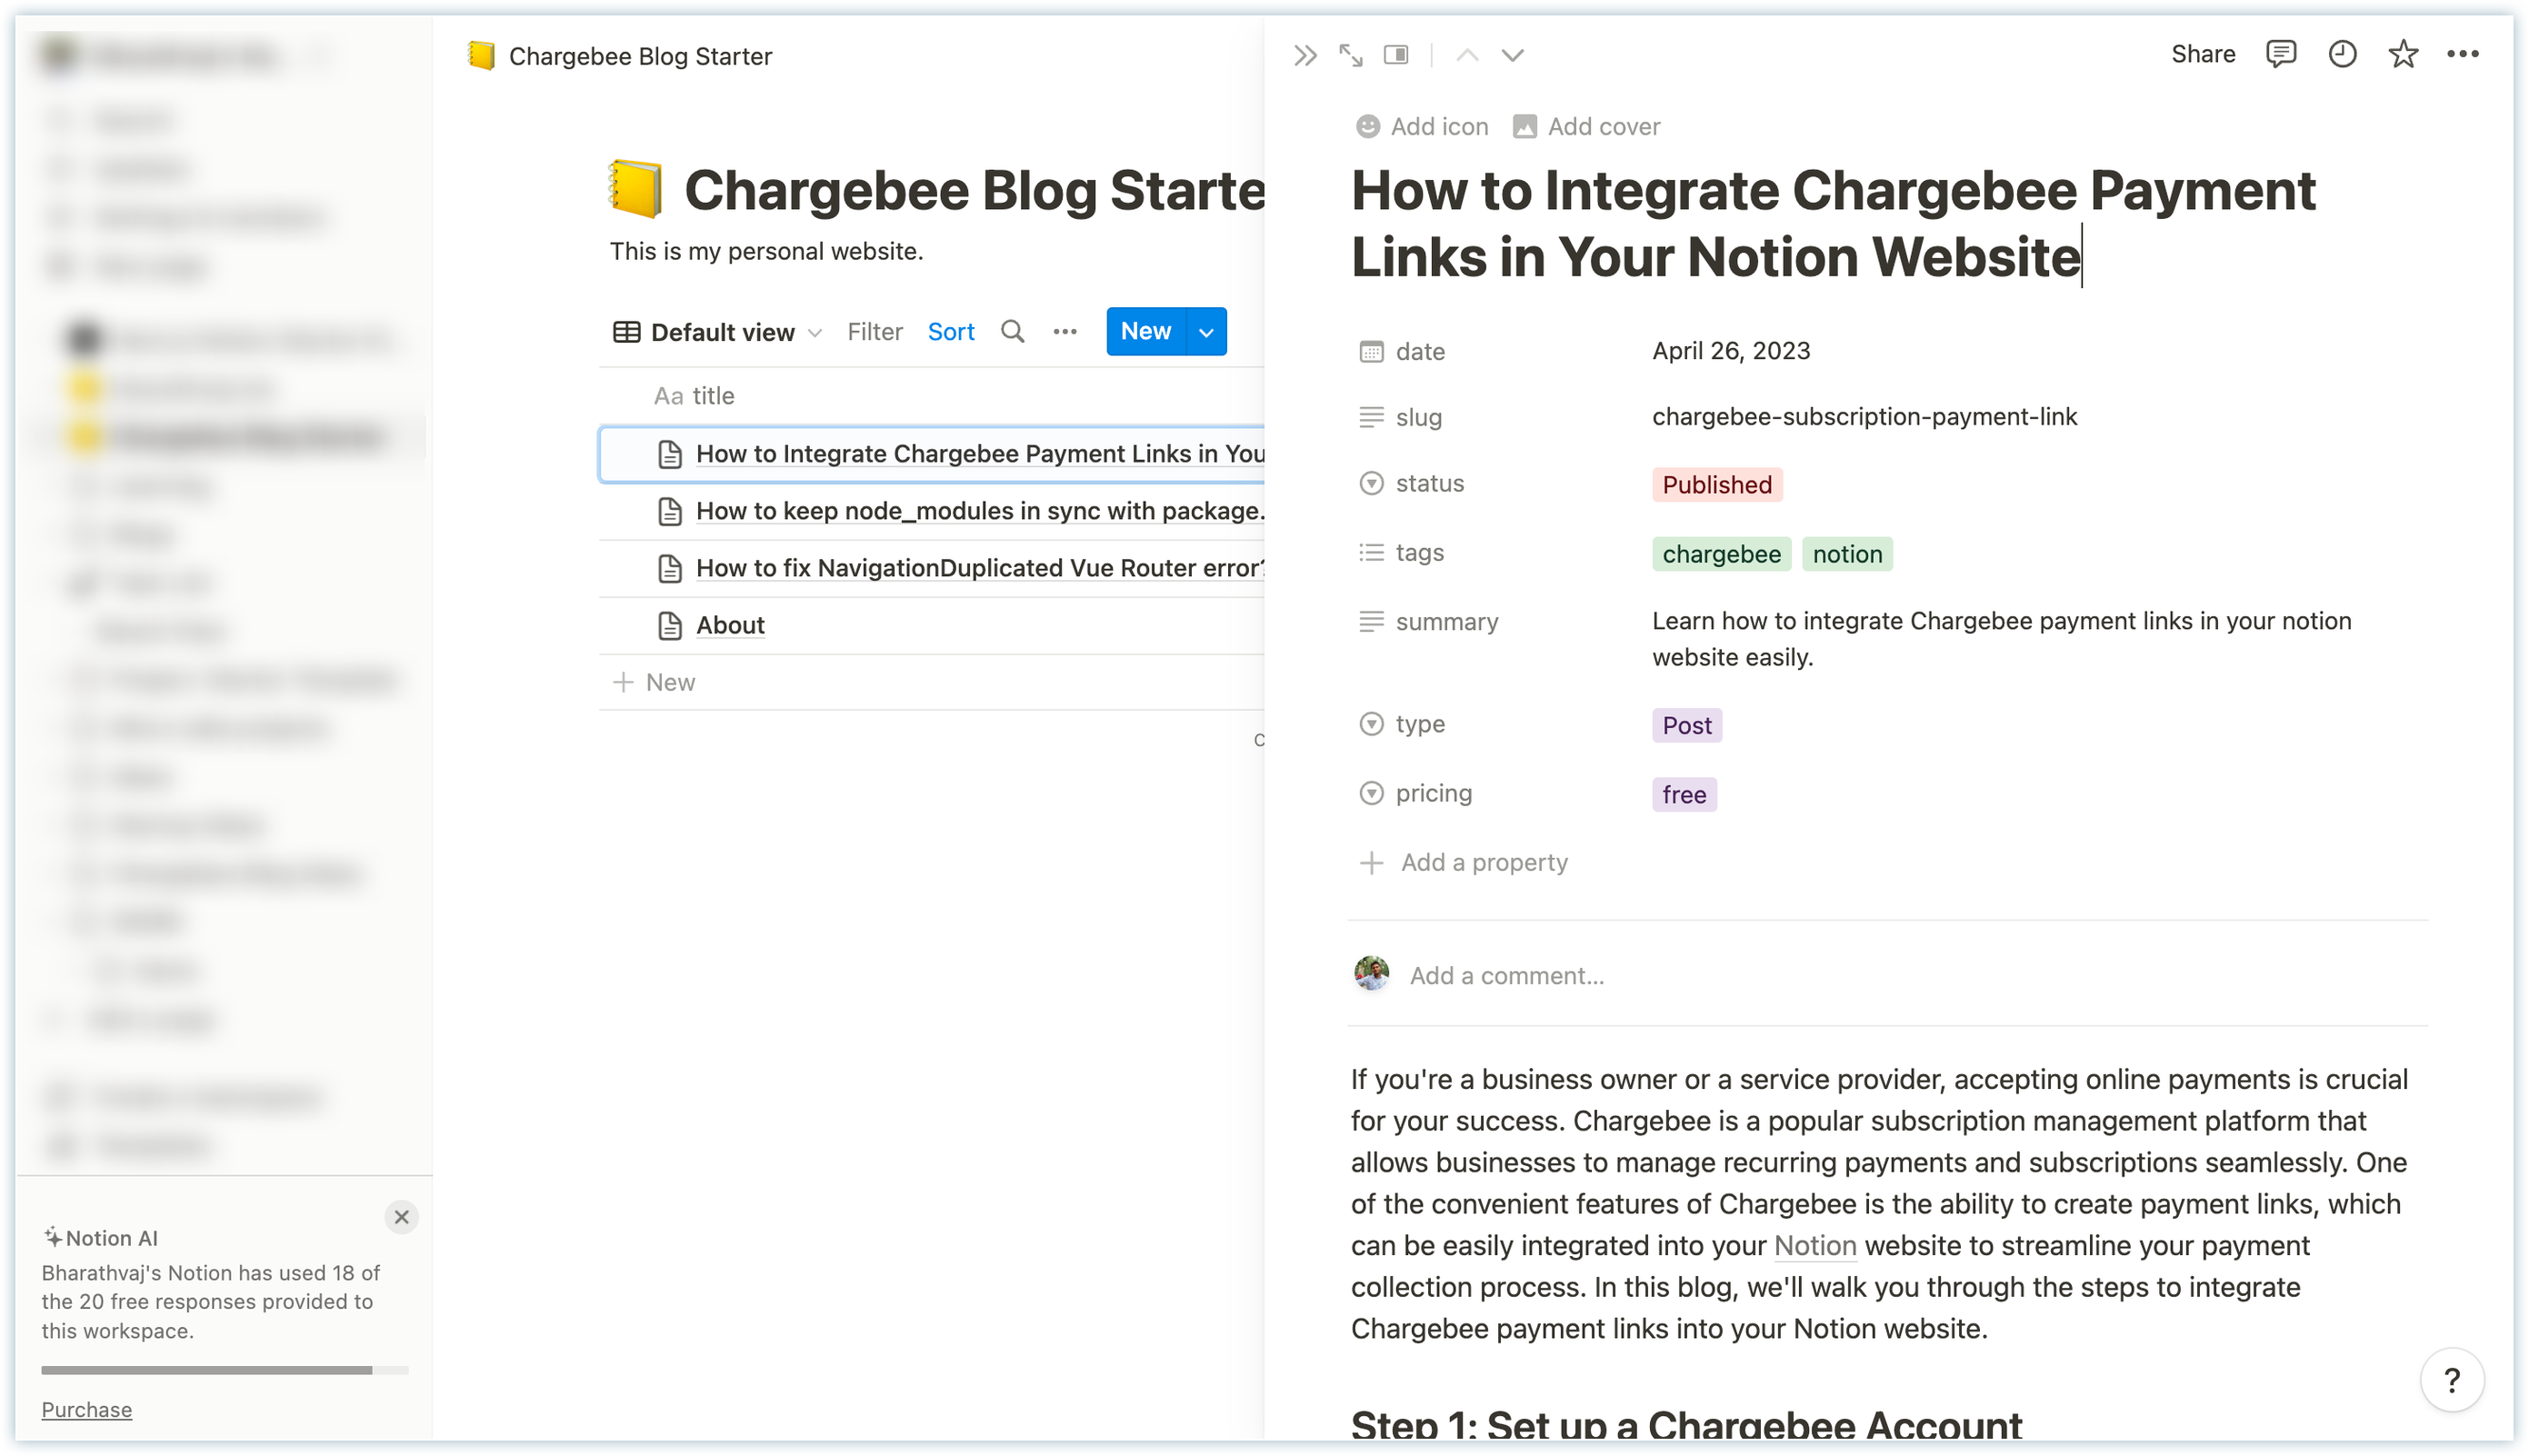Open Default view switcher
The image size is (2529, 1456).
point(717,332)
